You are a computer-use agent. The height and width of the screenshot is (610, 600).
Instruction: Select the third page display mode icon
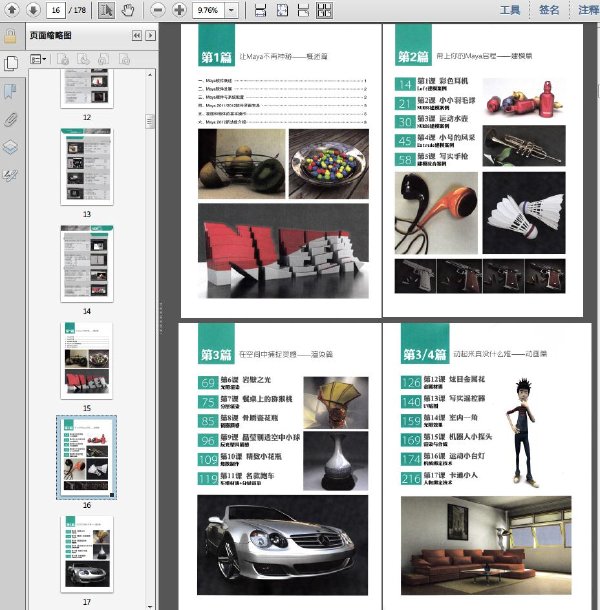(x=304, y=10)
